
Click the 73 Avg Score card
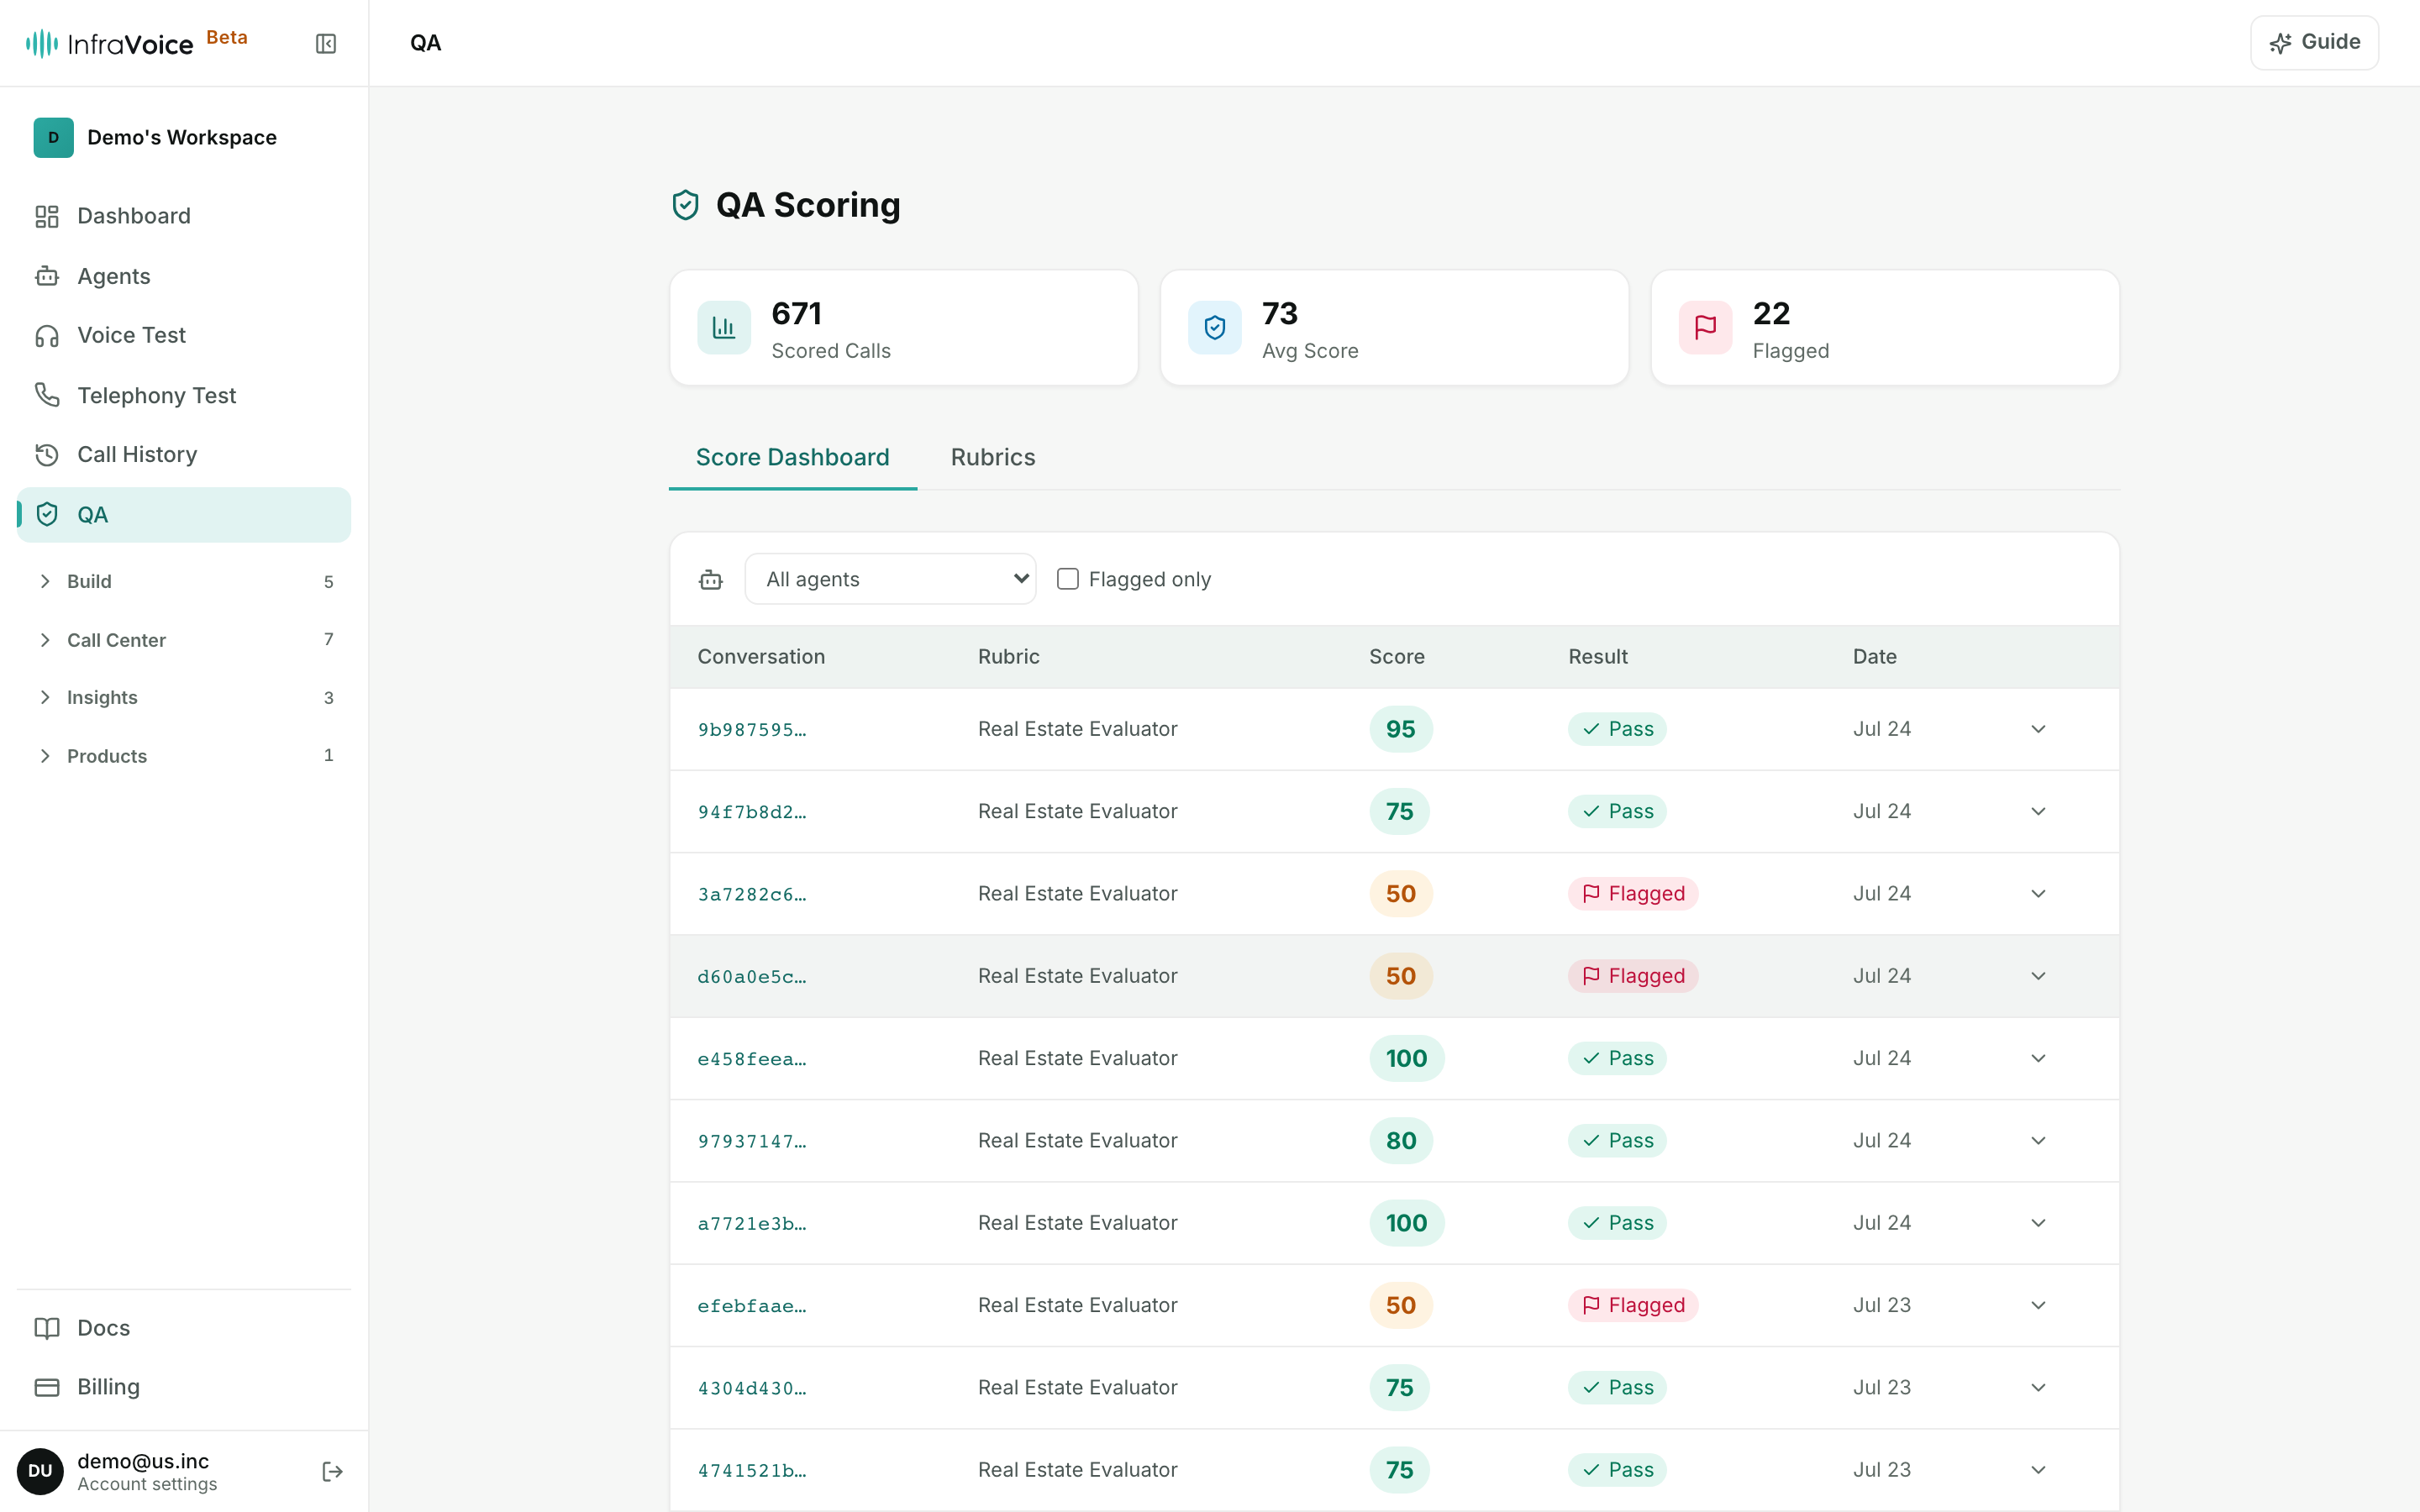pyautogui.click(x=1394, y=328)
